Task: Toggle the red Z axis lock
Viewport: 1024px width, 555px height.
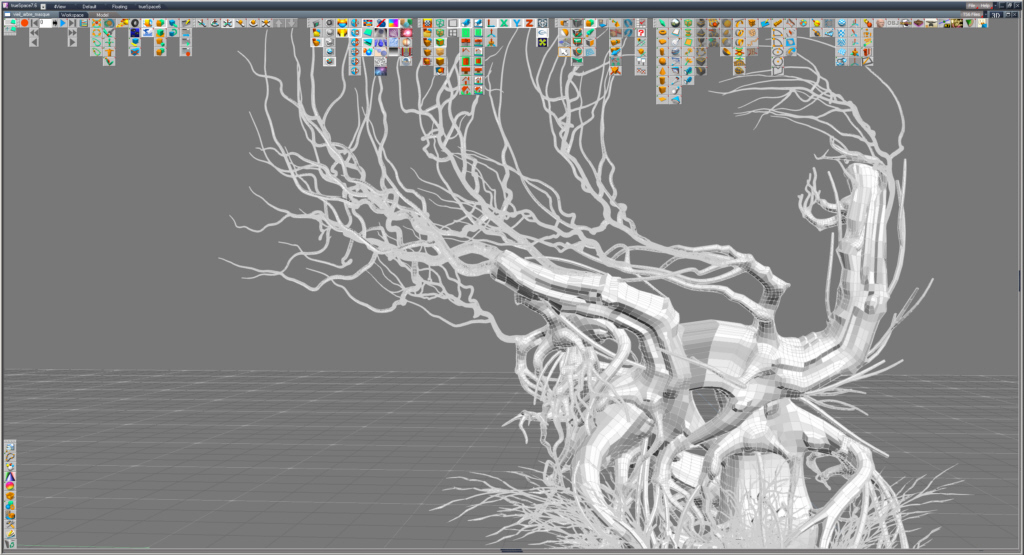Action: tap(530, 23)
